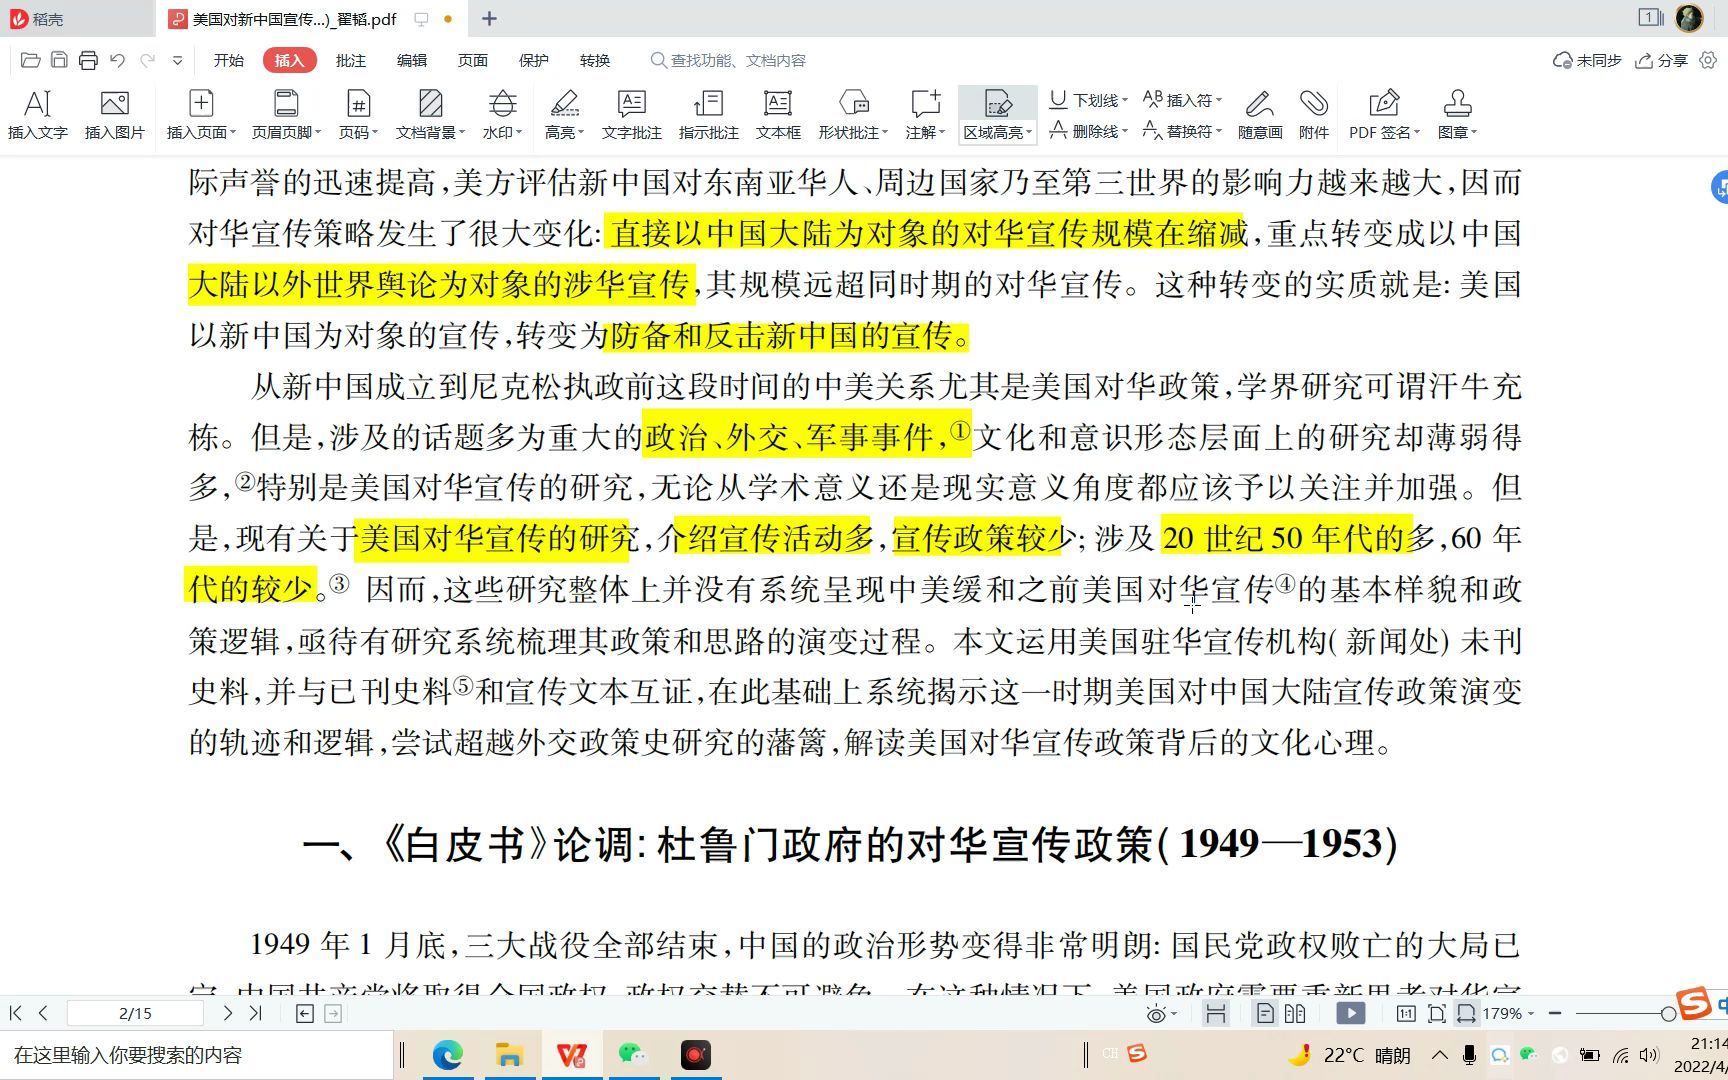Open the eye protection mode dropdown

1160,1014
